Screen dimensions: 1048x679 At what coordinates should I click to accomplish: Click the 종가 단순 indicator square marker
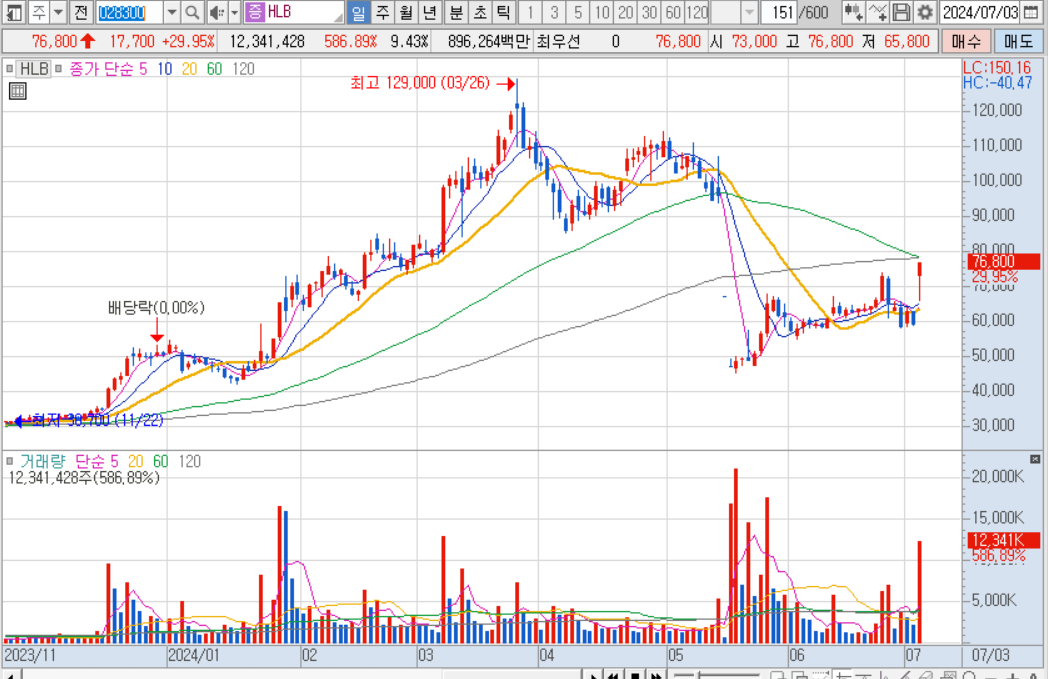tap(59, 68)
